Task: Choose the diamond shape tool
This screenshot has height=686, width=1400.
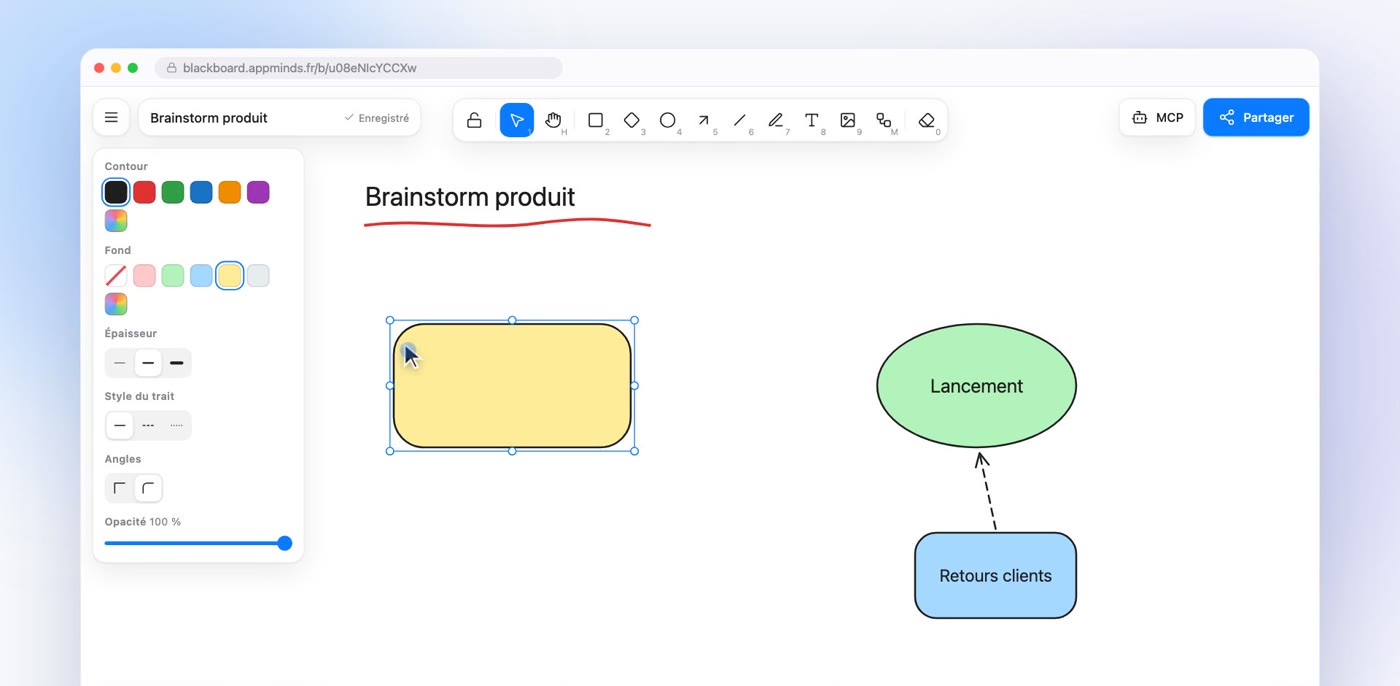Action: click(x=632, y=120)
